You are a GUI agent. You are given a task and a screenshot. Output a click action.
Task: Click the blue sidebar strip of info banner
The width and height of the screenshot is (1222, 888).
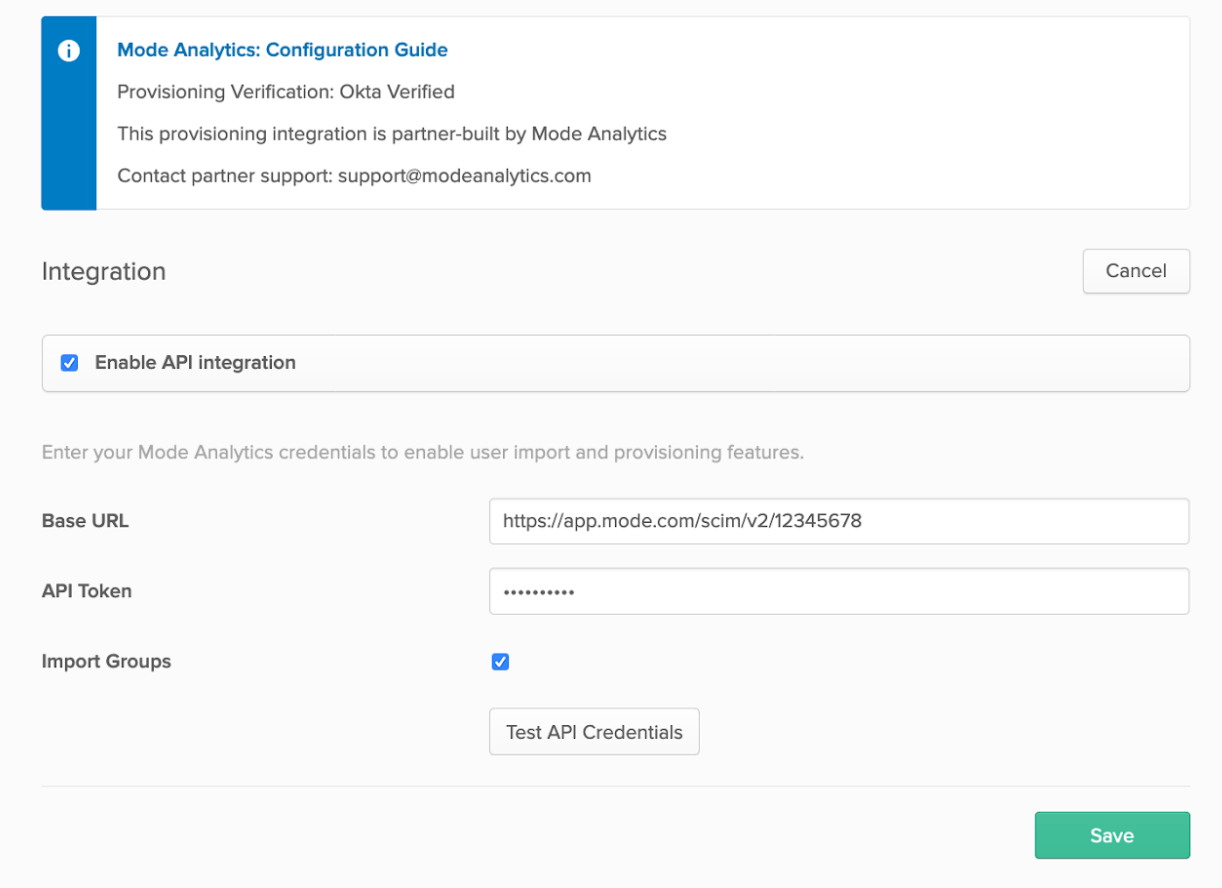coord(69,140)
